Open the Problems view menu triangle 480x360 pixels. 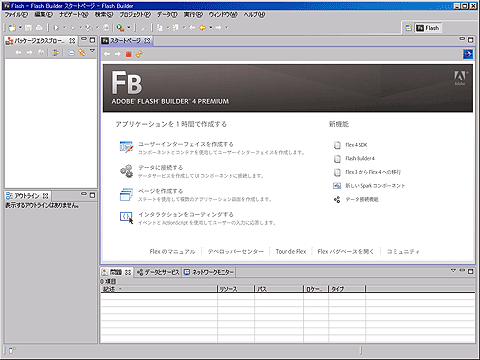453,270
